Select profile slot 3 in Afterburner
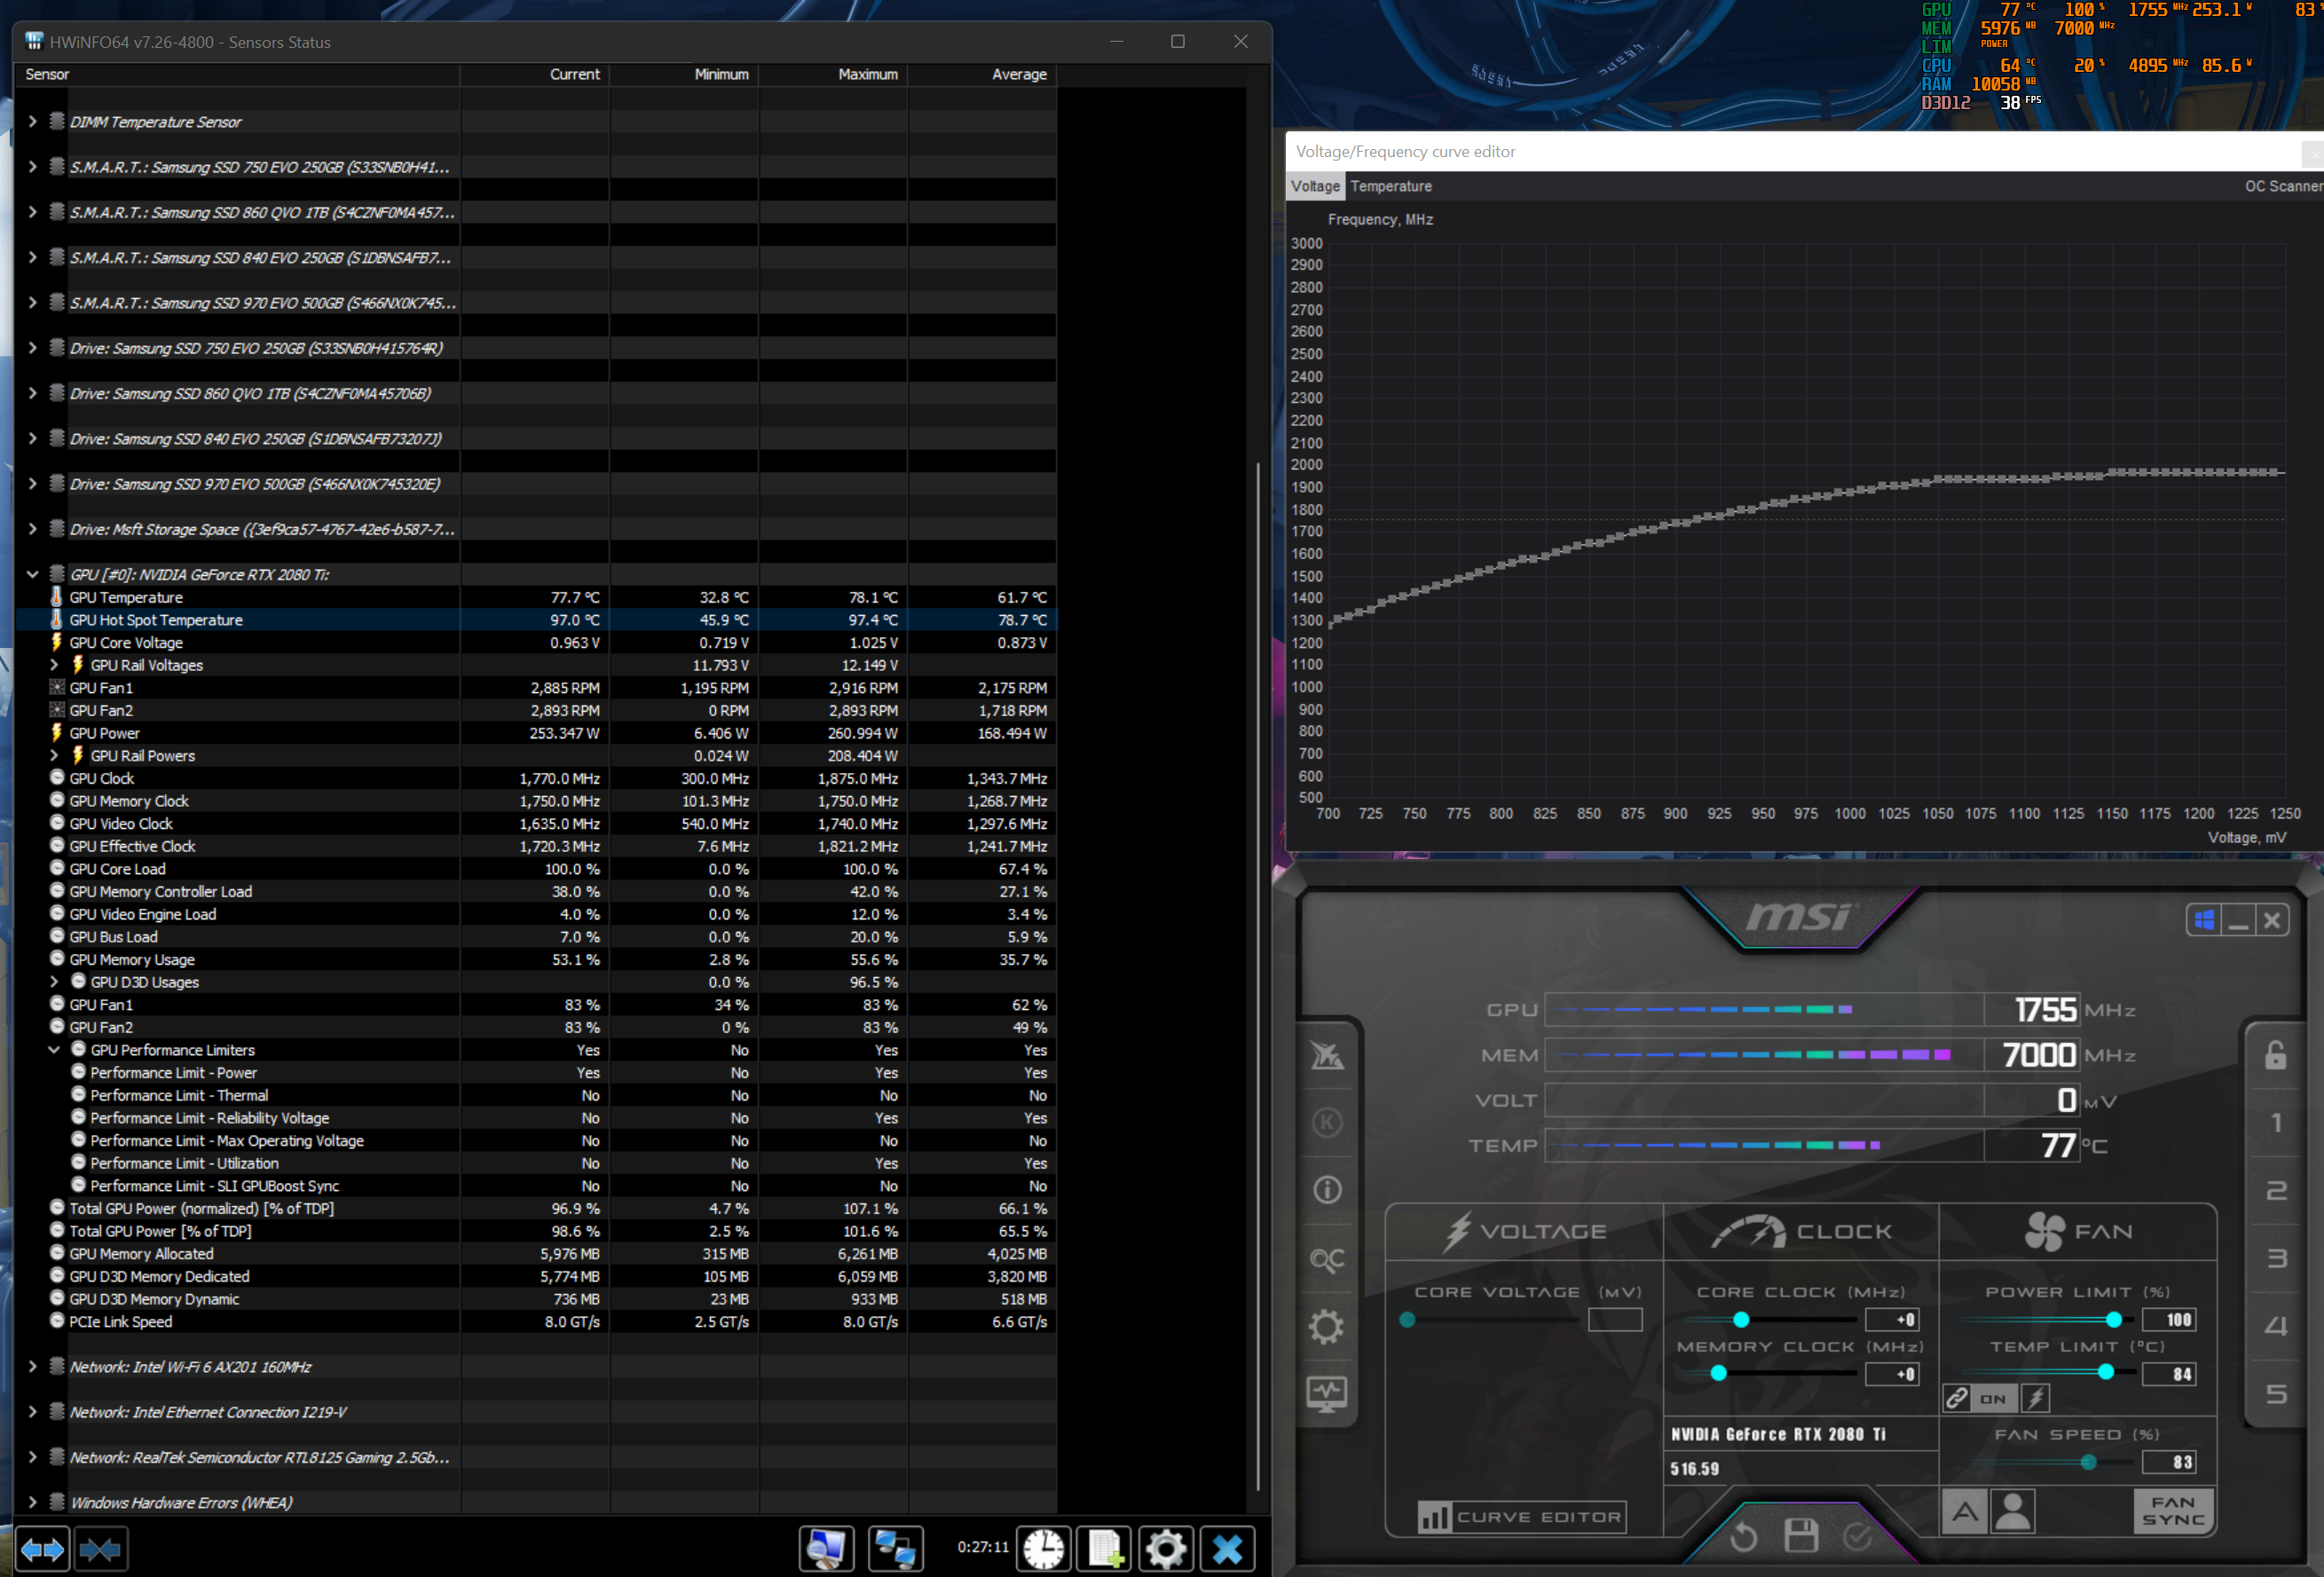The image size is (2324, 1577). click(x=2277, y=1258)
